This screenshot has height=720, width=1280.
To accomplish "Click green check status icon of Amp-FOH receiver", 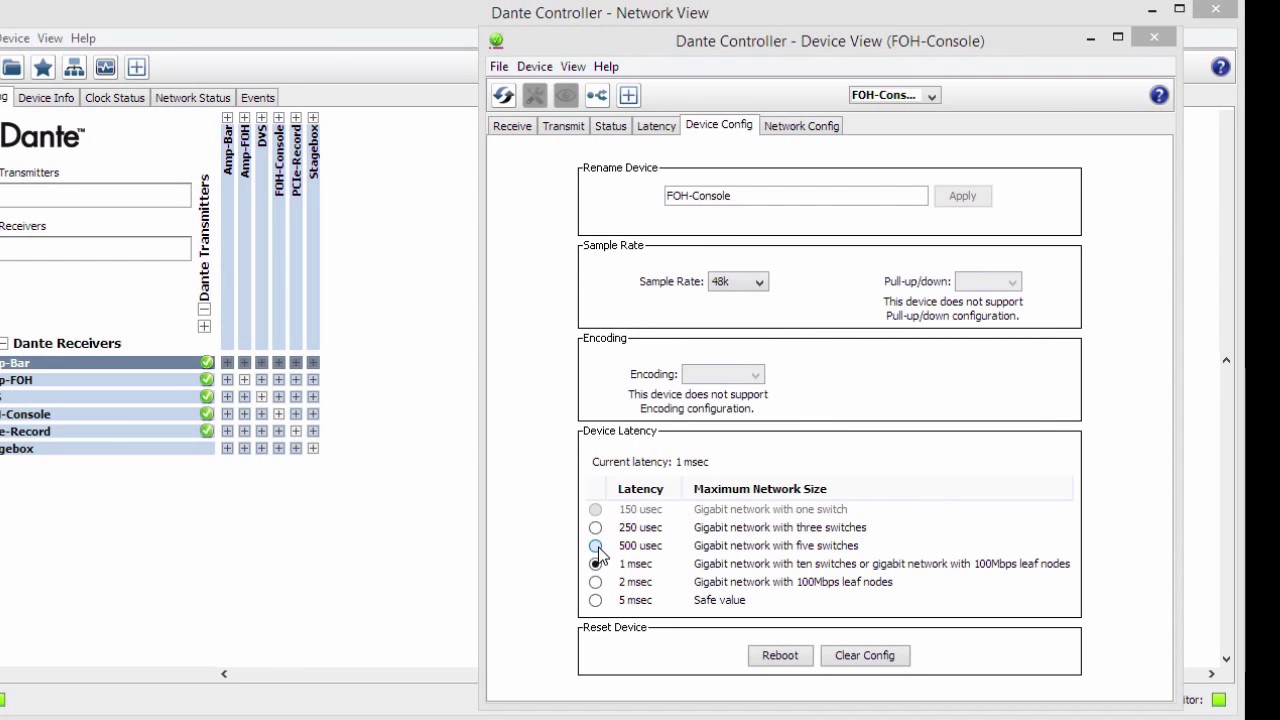I will click(x=207, y=379).
